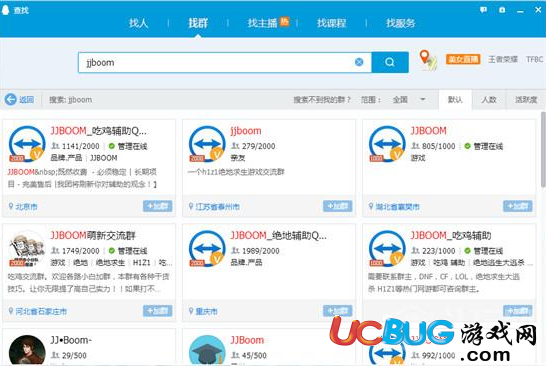
Task: Clear the search text with the X icon
Action: click(x=359, y=62)
